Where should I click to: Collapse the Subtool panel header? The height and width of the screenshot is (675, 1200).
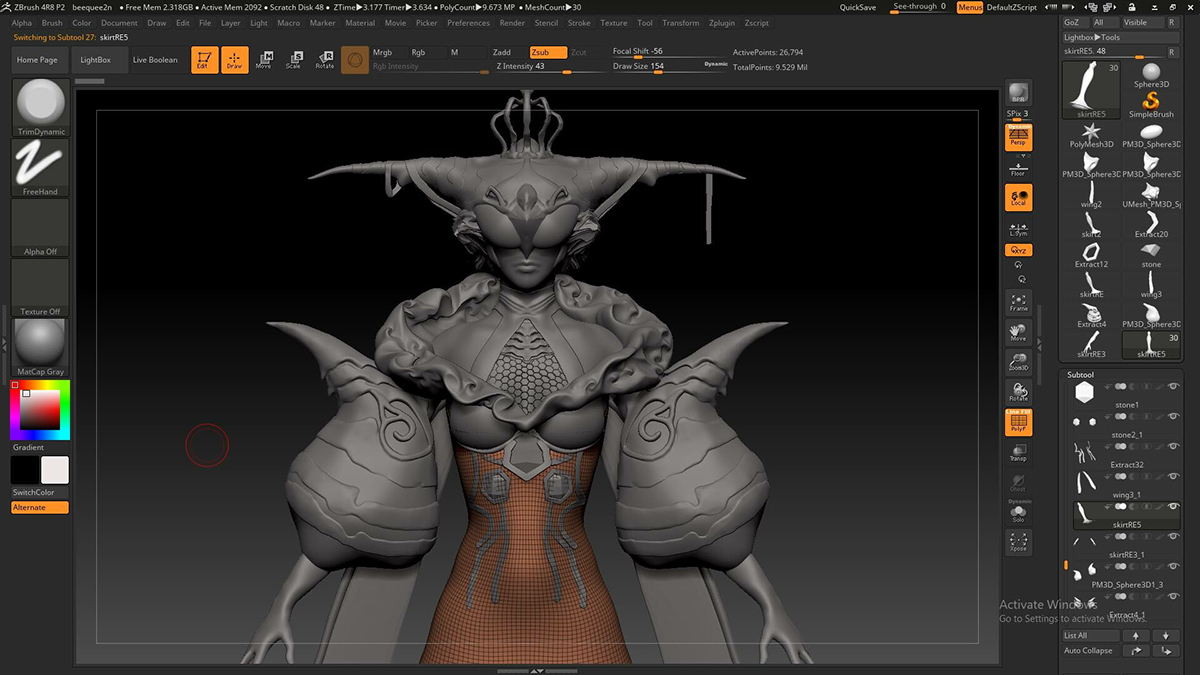tap(1081, 375)
